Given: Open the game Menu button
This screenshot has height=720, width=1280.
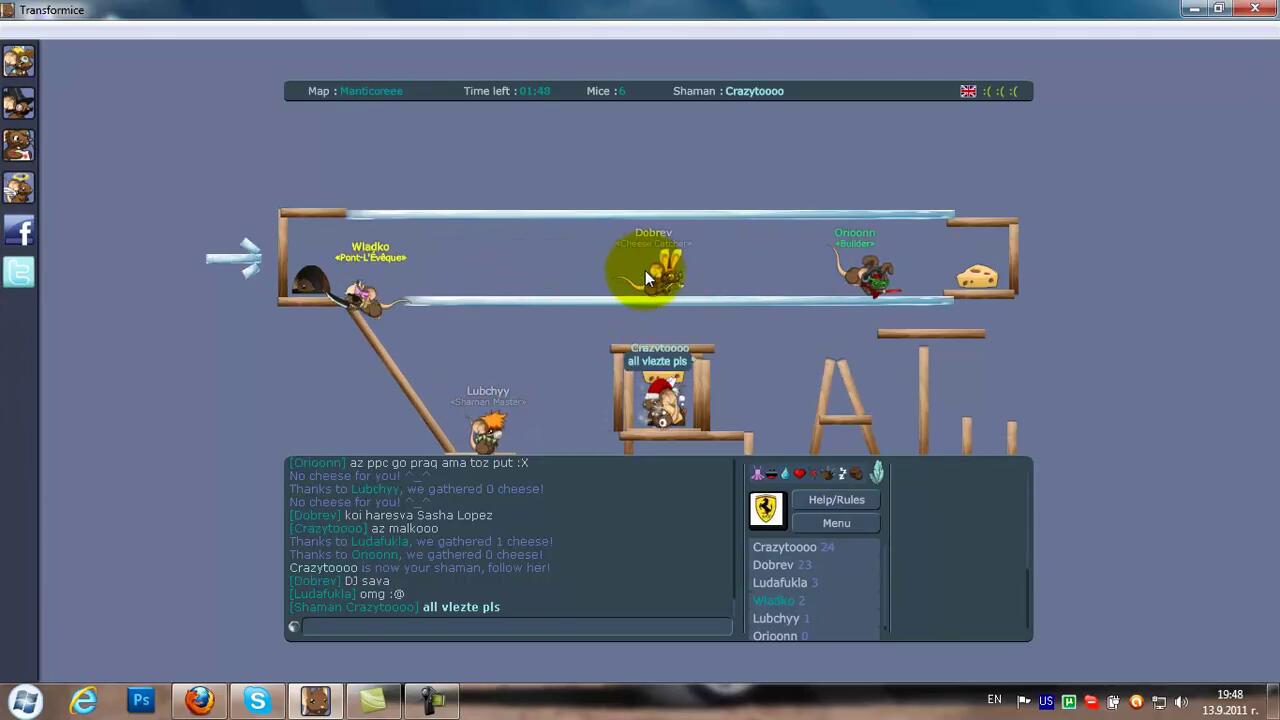Looking at the screenshot, I should tap(836, 523).
